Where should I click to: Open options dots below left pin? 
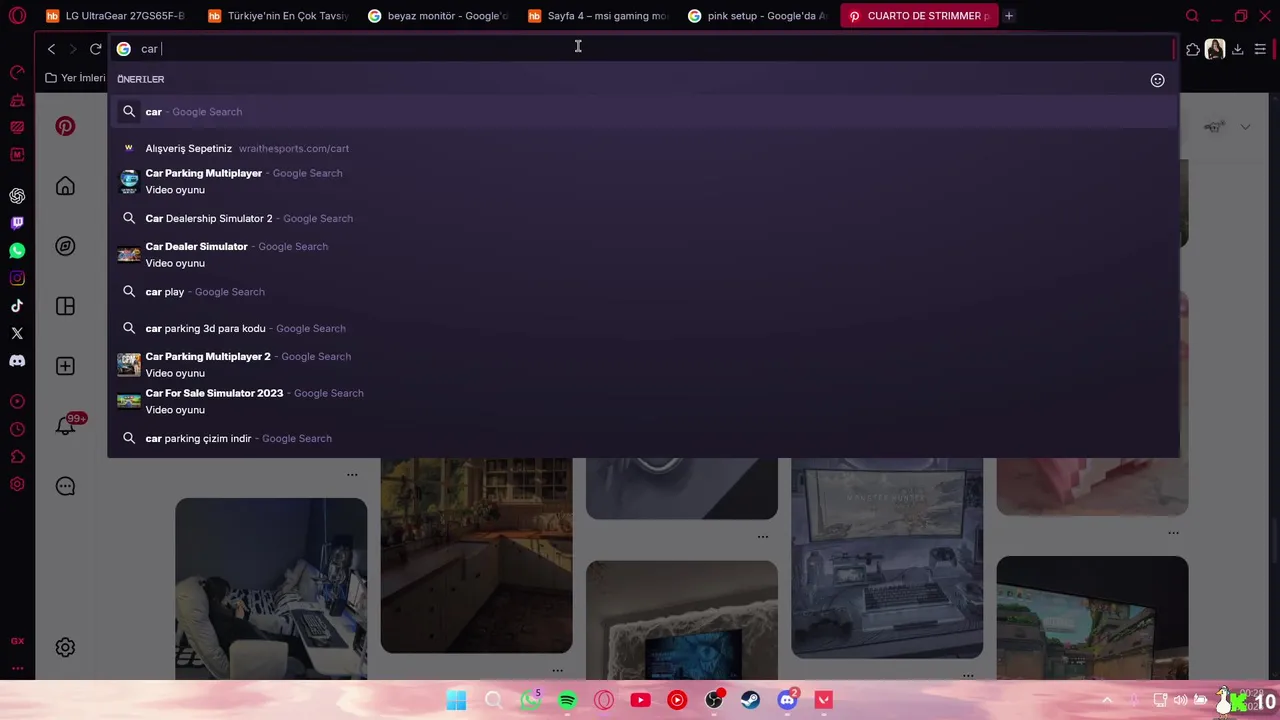pos(352,475)
